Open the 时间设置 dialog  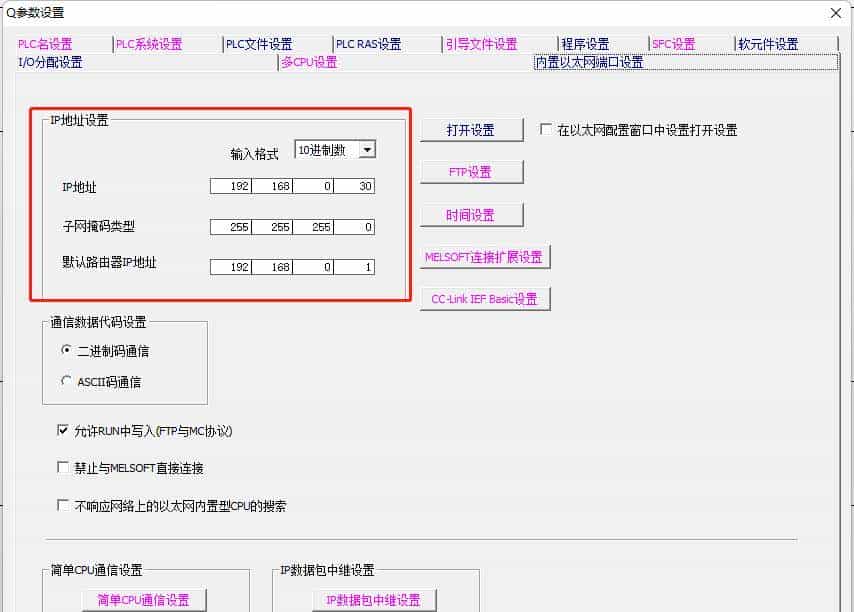click(471, 214)
